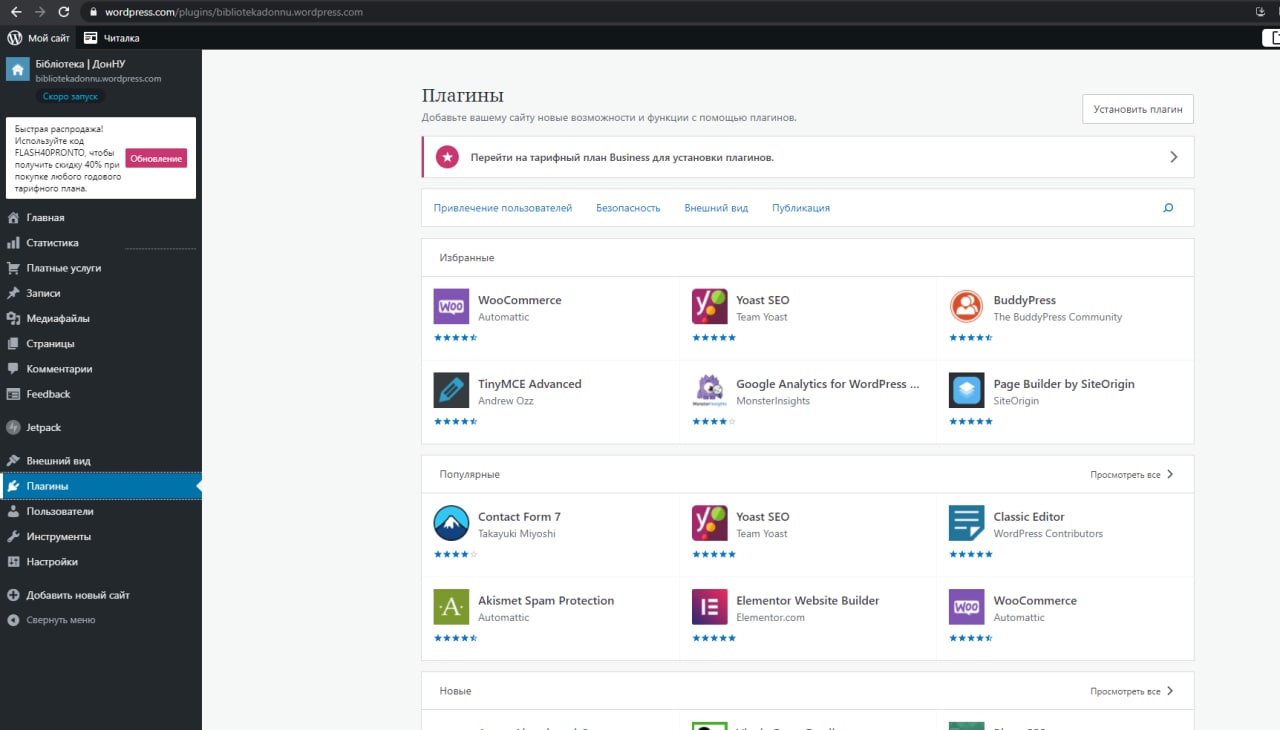Click the Читалка reader icon
Viewport: 1280px width, 730px height.
point(91,38)
